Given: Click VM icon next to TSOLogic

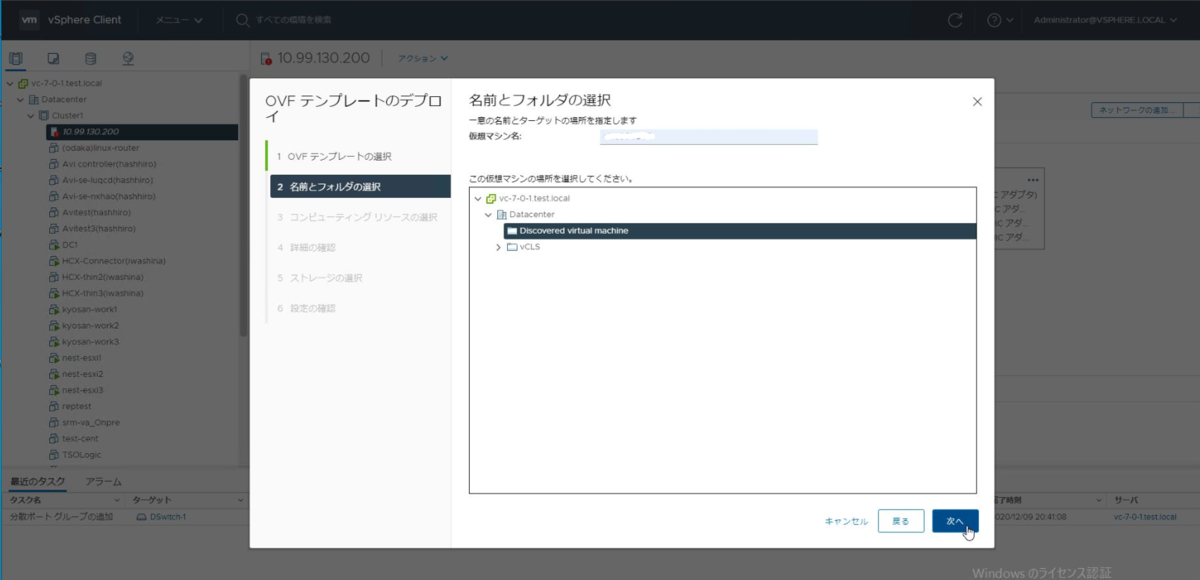Looking at the screenshot, I should [x=55, y=454].
